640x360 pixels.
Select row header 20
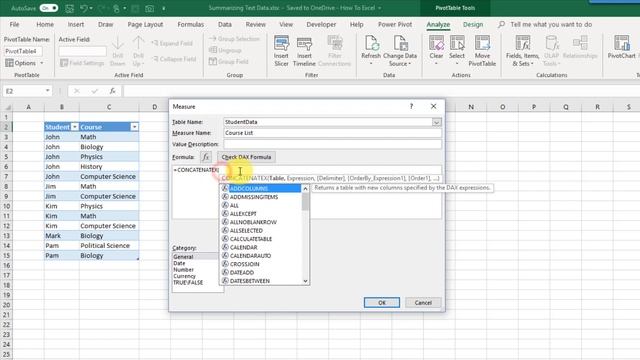6,305
